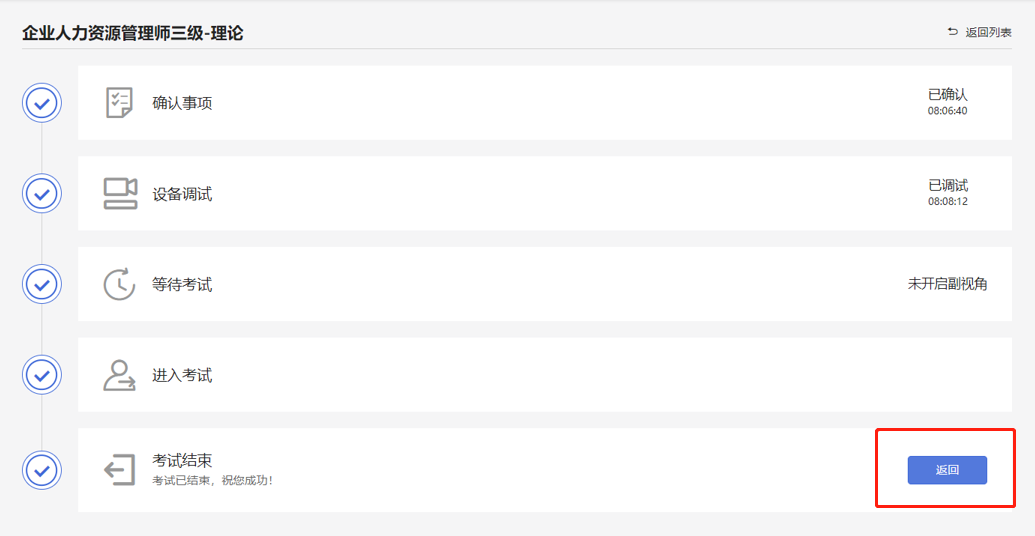Image resolution: width=1035 pixels, height=536 pixels.
Task: Select the 设备调试 step label
Action: pos(182,194)
